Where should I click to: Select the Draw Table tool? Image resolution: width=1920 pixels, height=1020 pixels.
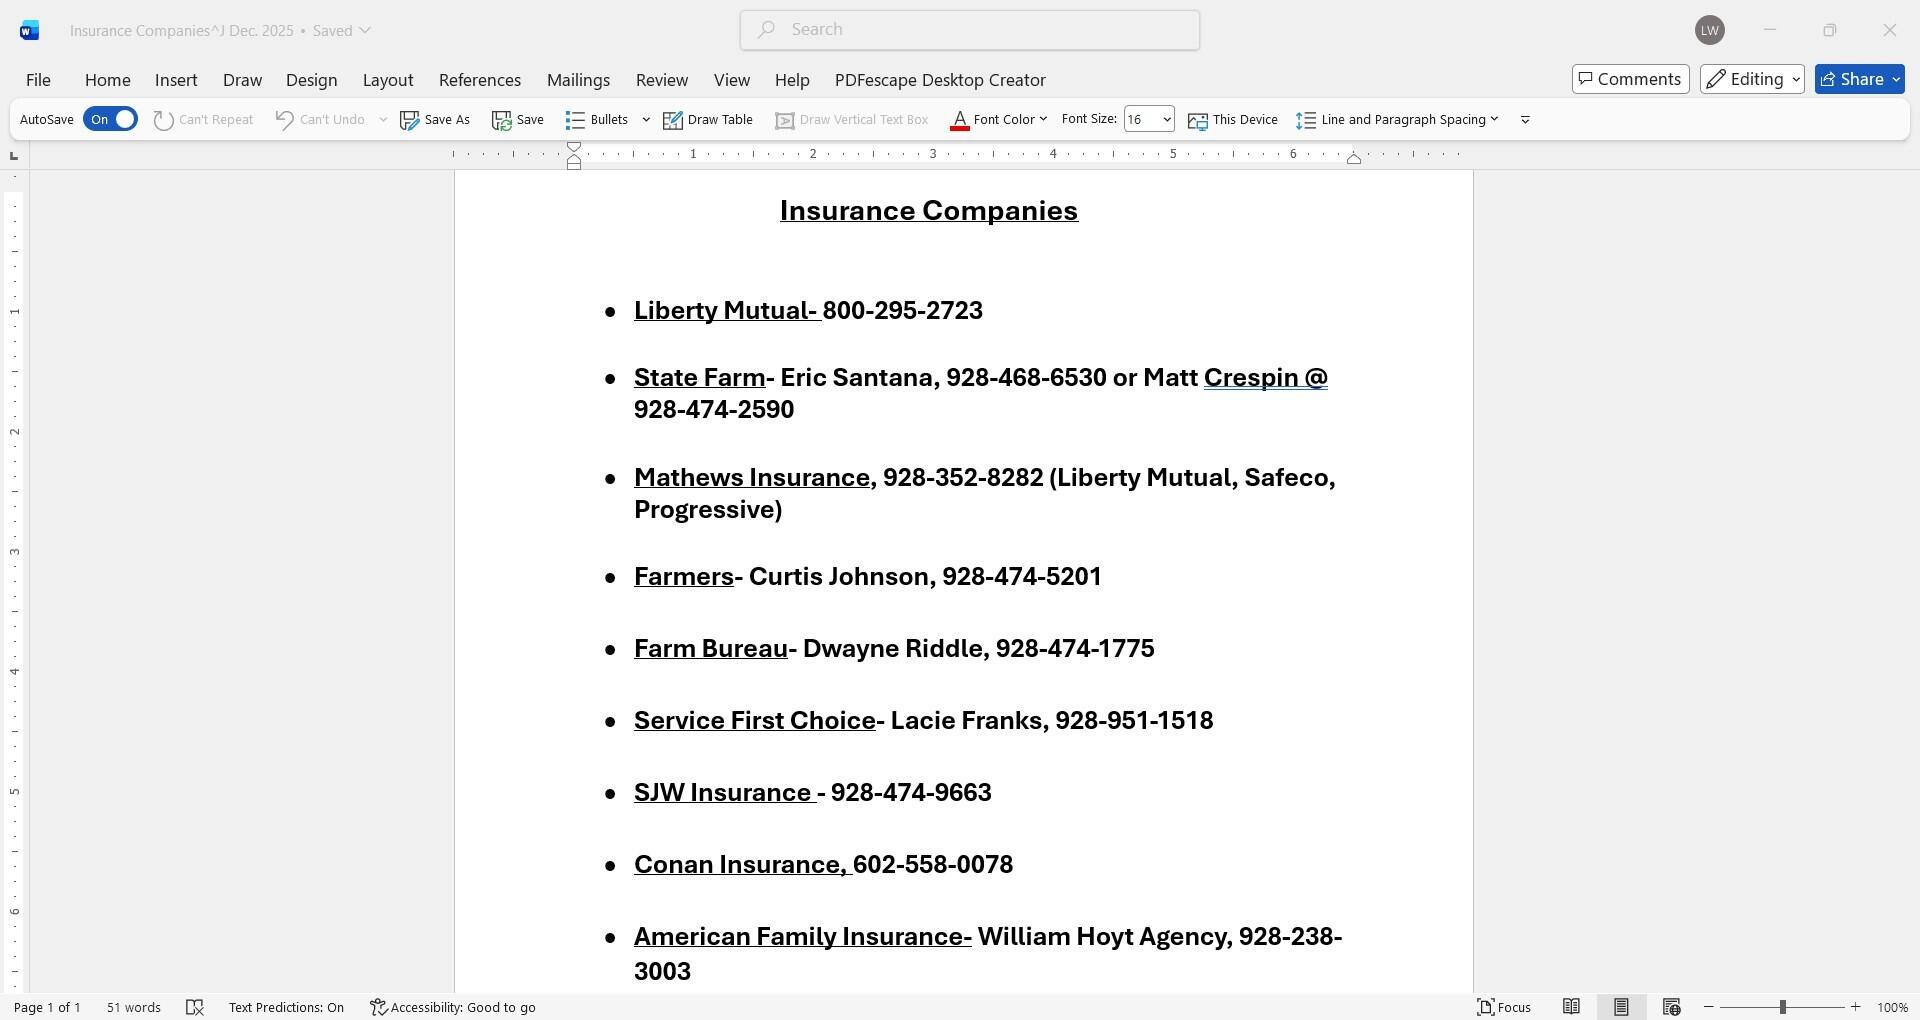708,120
